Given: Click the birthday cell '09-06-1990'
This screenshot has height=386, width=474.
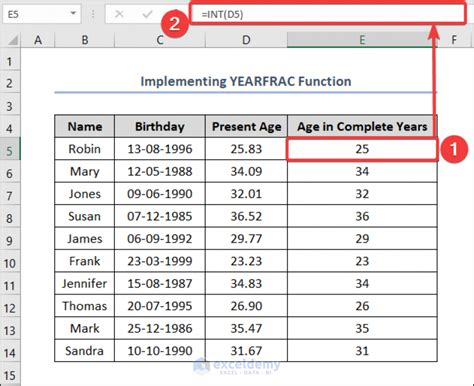Looking at the screenshot, I should tap(160, 194).
